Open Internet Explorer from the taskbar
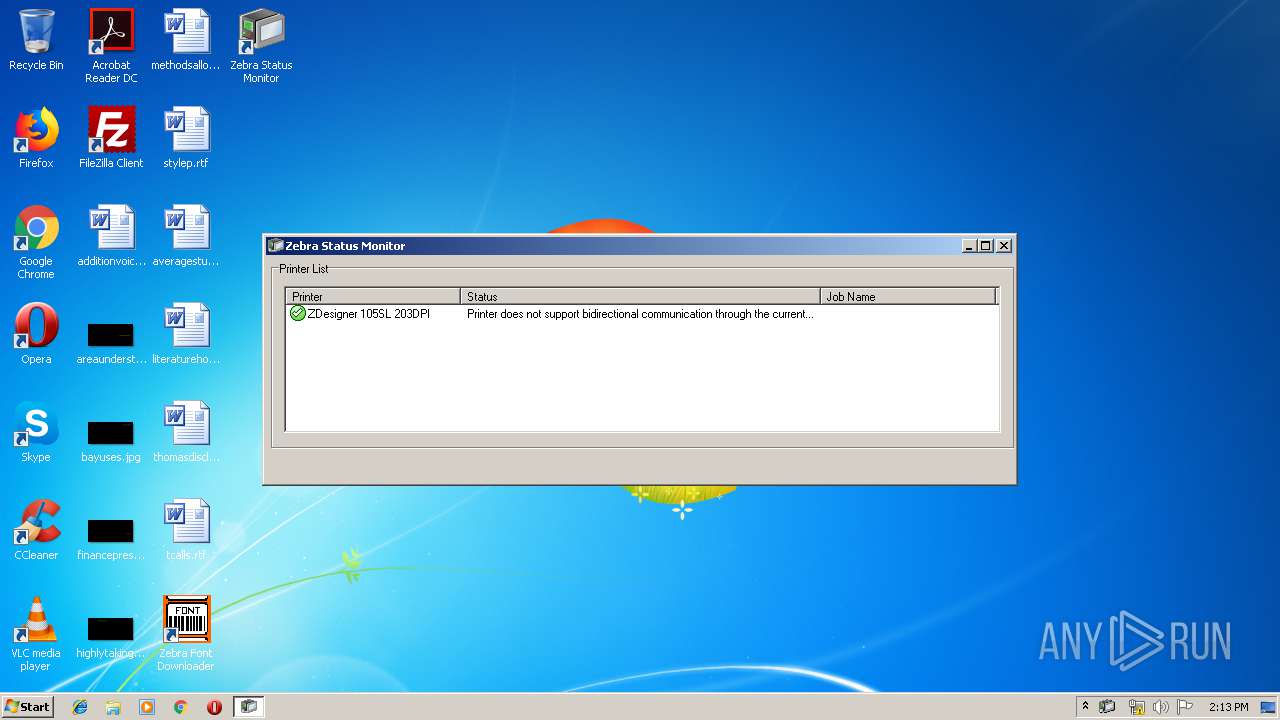This screenshot has height=720, width=1280. [80, 707]
